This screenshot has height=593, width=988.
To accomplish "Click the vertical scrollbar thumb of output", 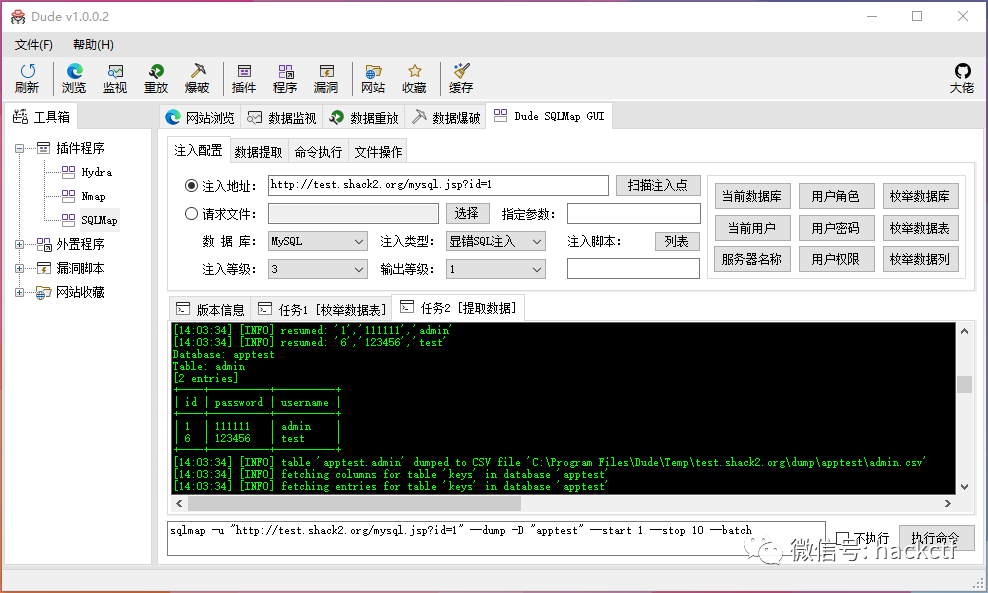I will point(964,384).
